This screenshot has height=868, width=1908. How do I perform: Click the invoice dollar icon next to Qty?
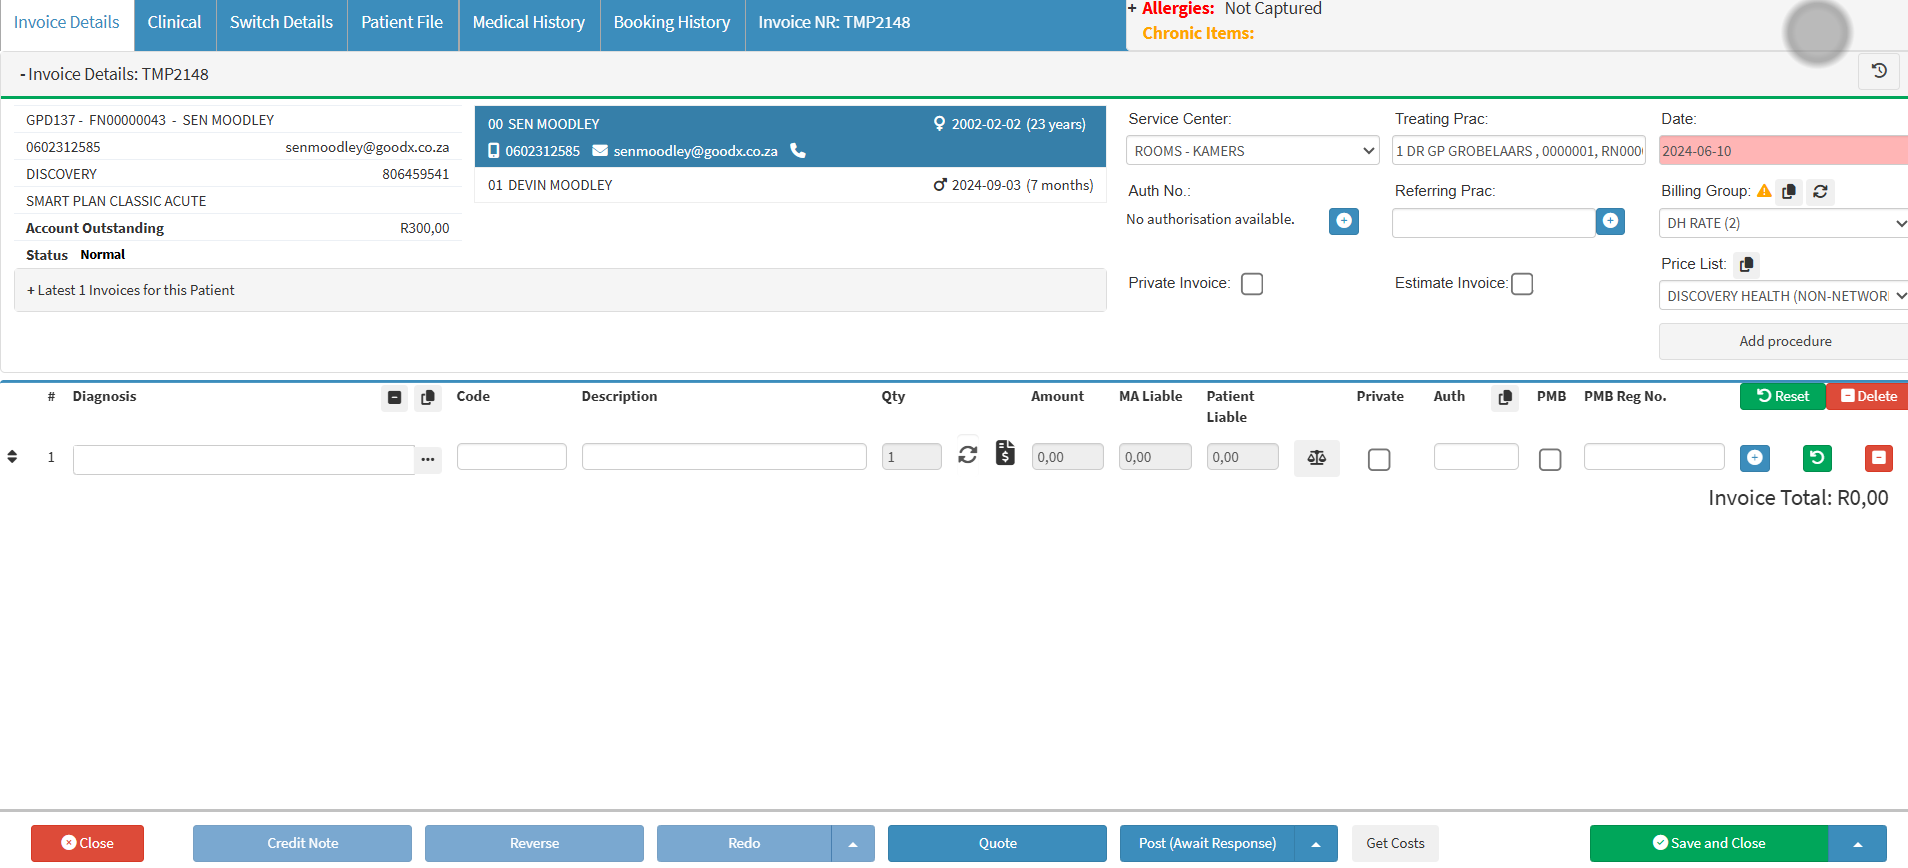coord(1005,454)
